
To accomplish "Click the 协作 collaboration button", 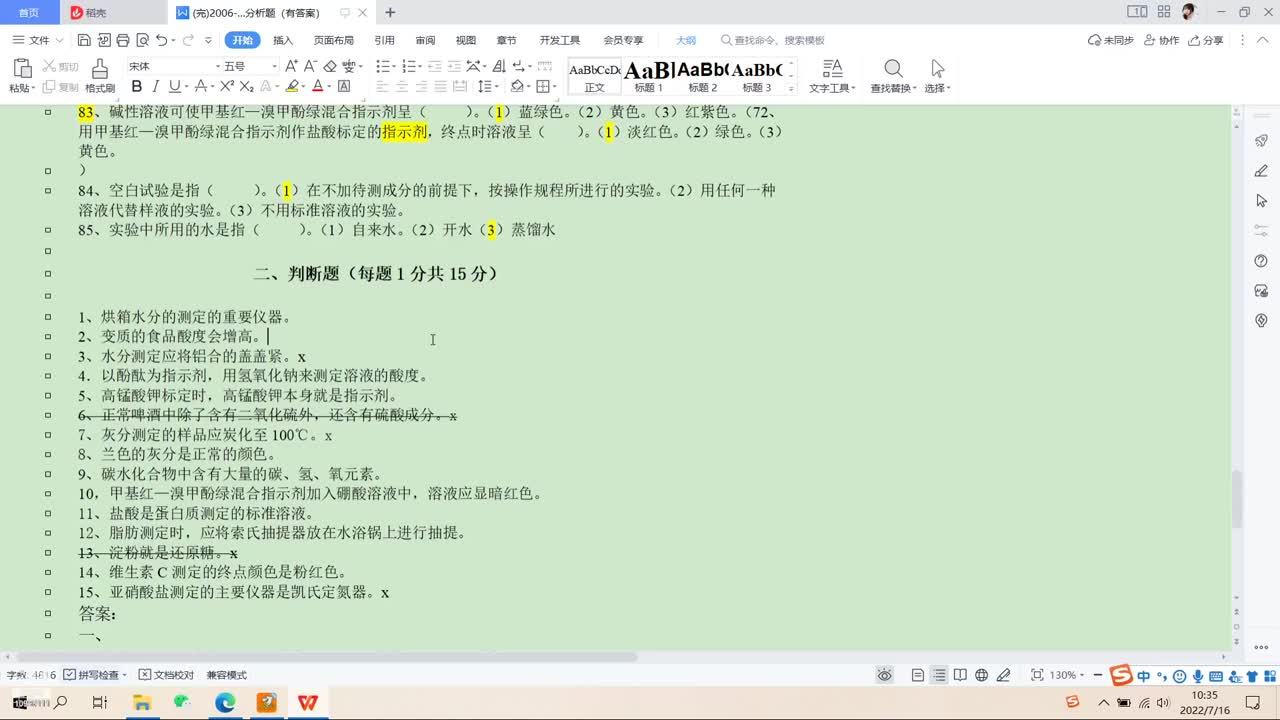I will pyautogui.click(x=1161, y=41).
